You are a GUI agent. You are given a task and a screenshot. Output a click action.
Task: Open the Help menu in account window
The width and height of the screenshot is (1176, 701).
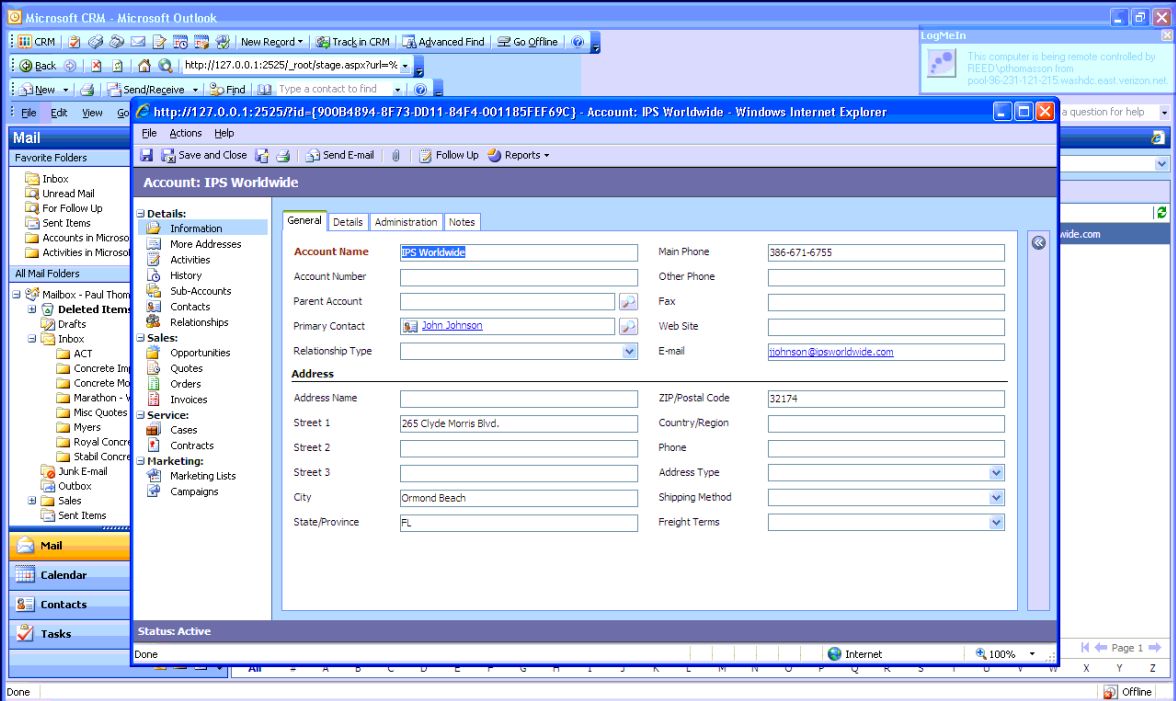tap(224, 133)
